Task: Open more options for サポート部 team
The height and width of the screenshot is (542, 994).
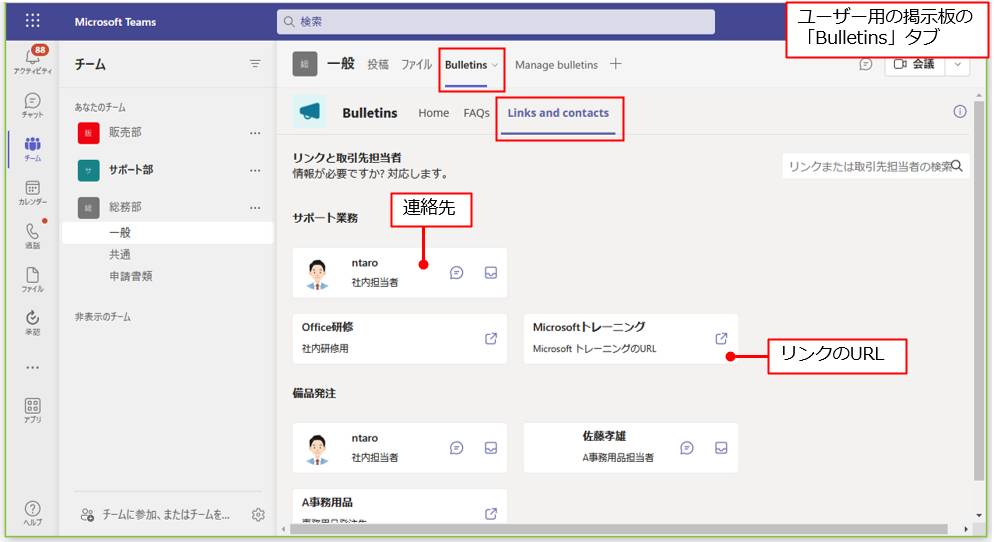Action: [x=255, y=171]
